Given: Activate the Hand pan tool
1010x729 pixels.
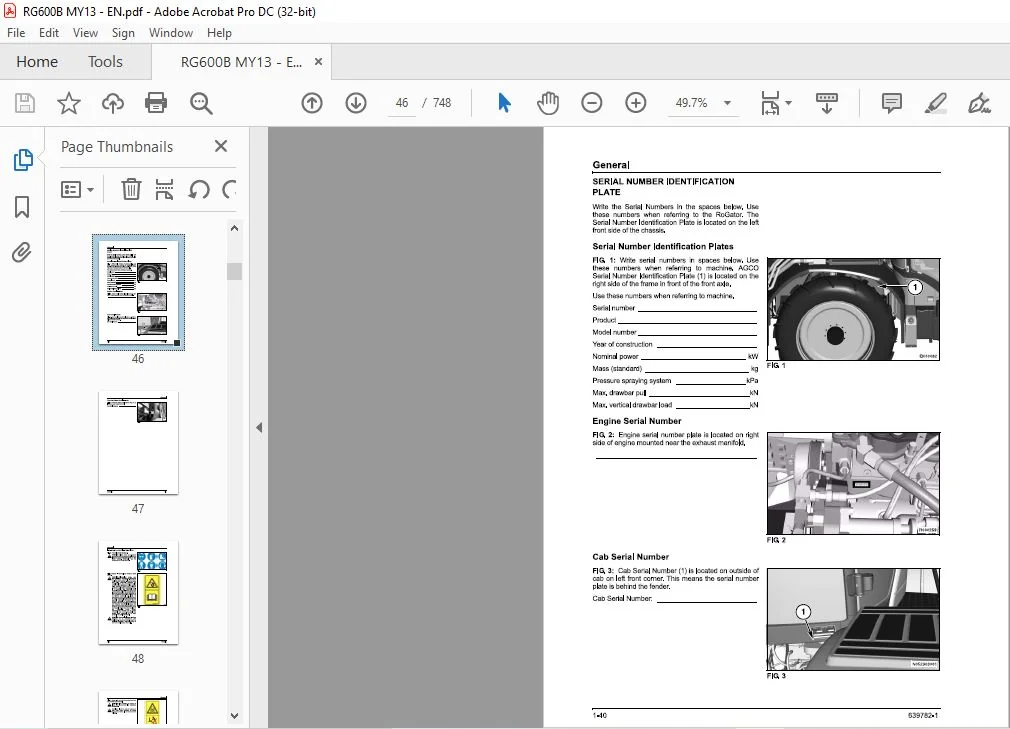Looking at the screenshot, I should click(x=548, y=103).
